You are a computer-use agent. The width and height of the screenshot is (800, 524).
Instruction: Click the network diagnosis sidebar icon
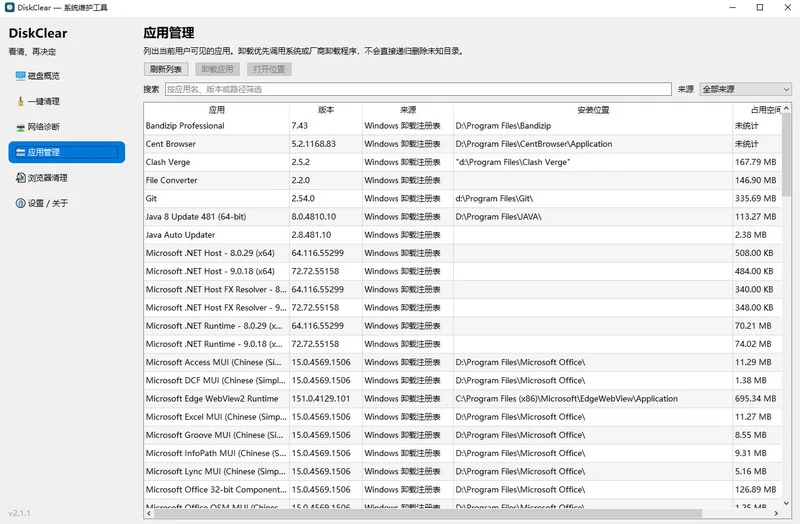[20, 127]
